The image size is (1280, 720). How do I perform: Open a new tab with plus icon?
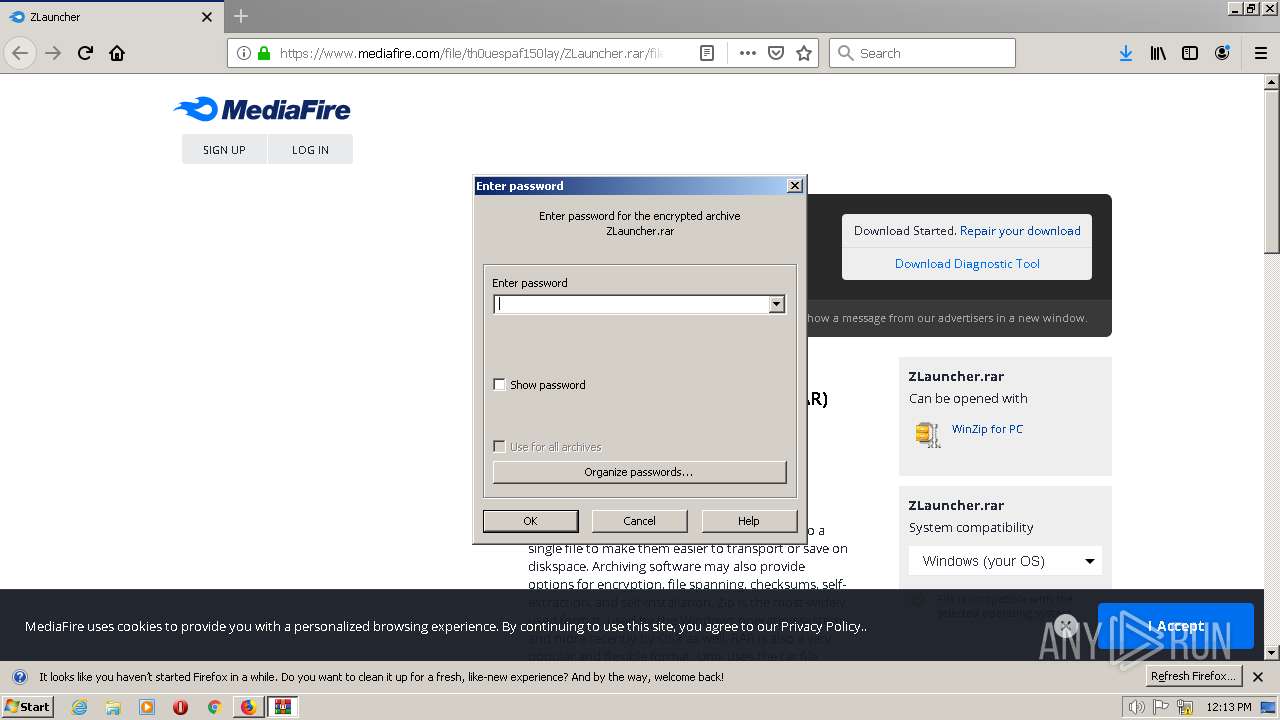(241, 16)
